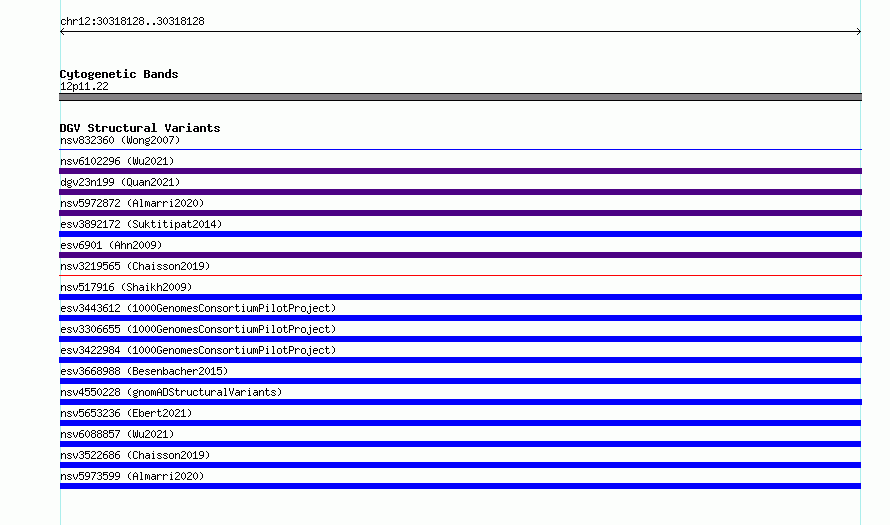Click the blue bar under esv3422984
This screenshot has height=525, width=890.
(x=460, y=360)
